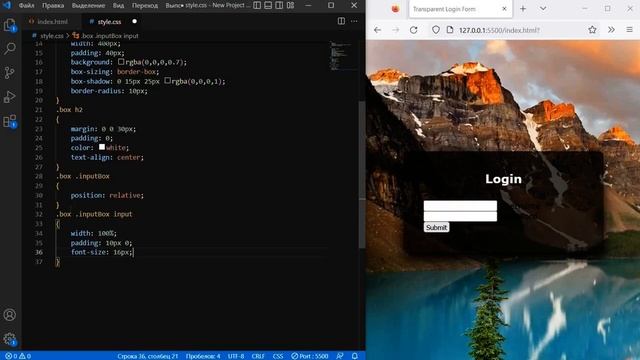640x360 pixels.
Task: Click the shield tracking protection icon
Action: pos(436,30)
